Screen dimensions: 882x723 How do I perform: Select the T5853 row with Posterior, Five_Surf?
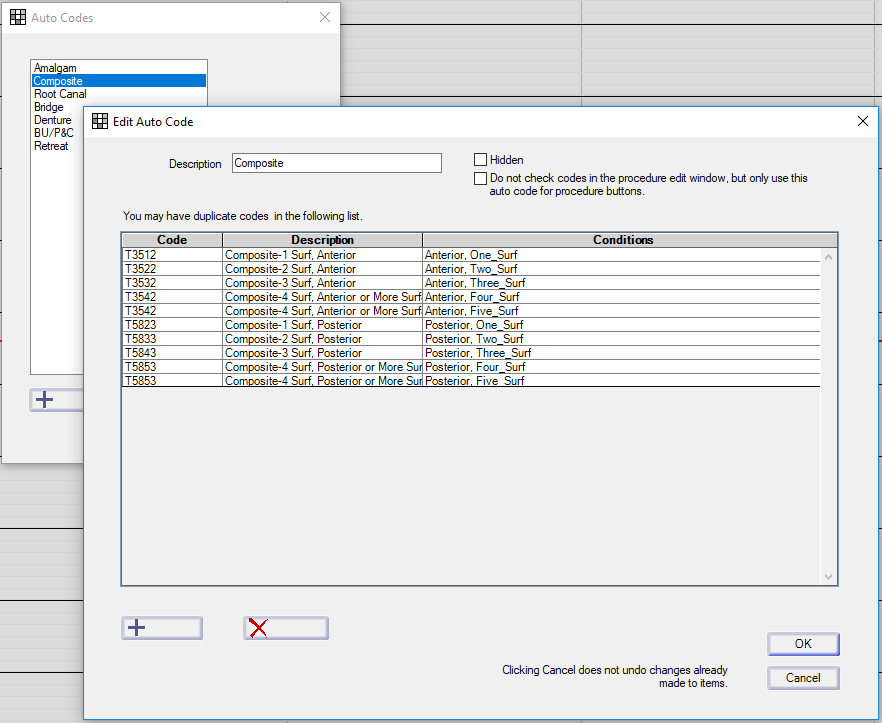[471, 381]
